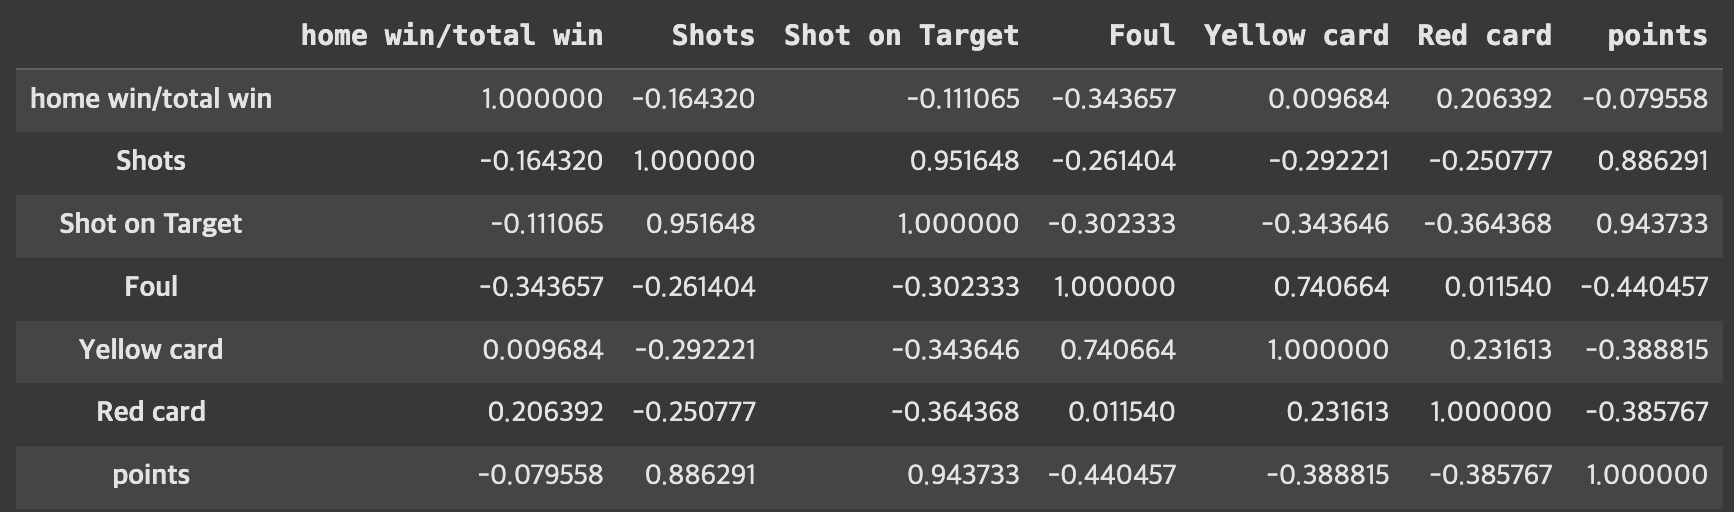
Task: Select the -0.440457 cell in Foul row
Action: click(1644, 287)
